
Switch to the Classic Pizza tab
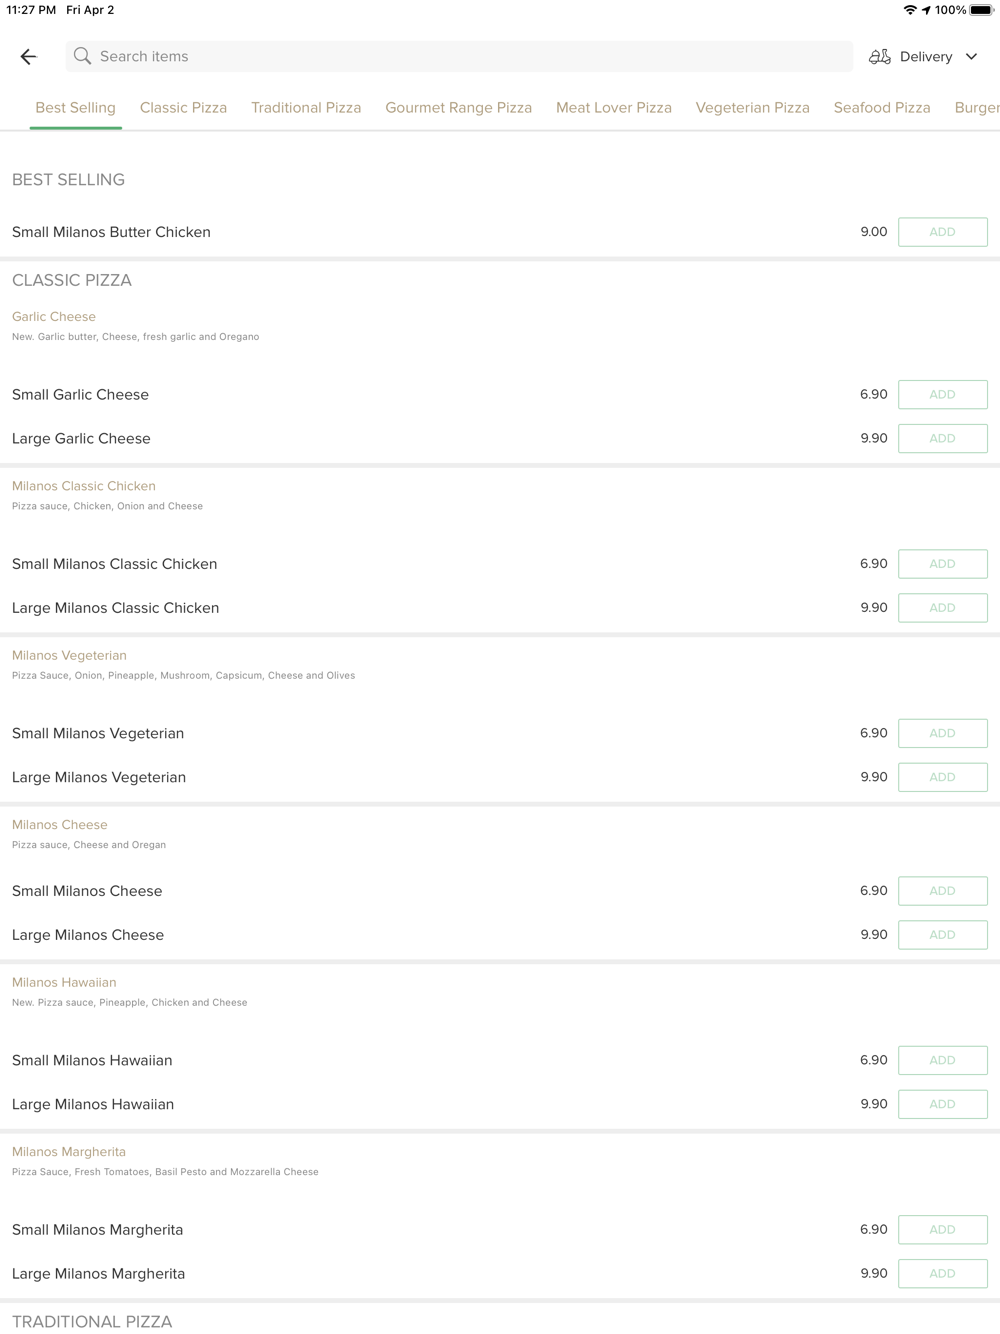(183, 107)
